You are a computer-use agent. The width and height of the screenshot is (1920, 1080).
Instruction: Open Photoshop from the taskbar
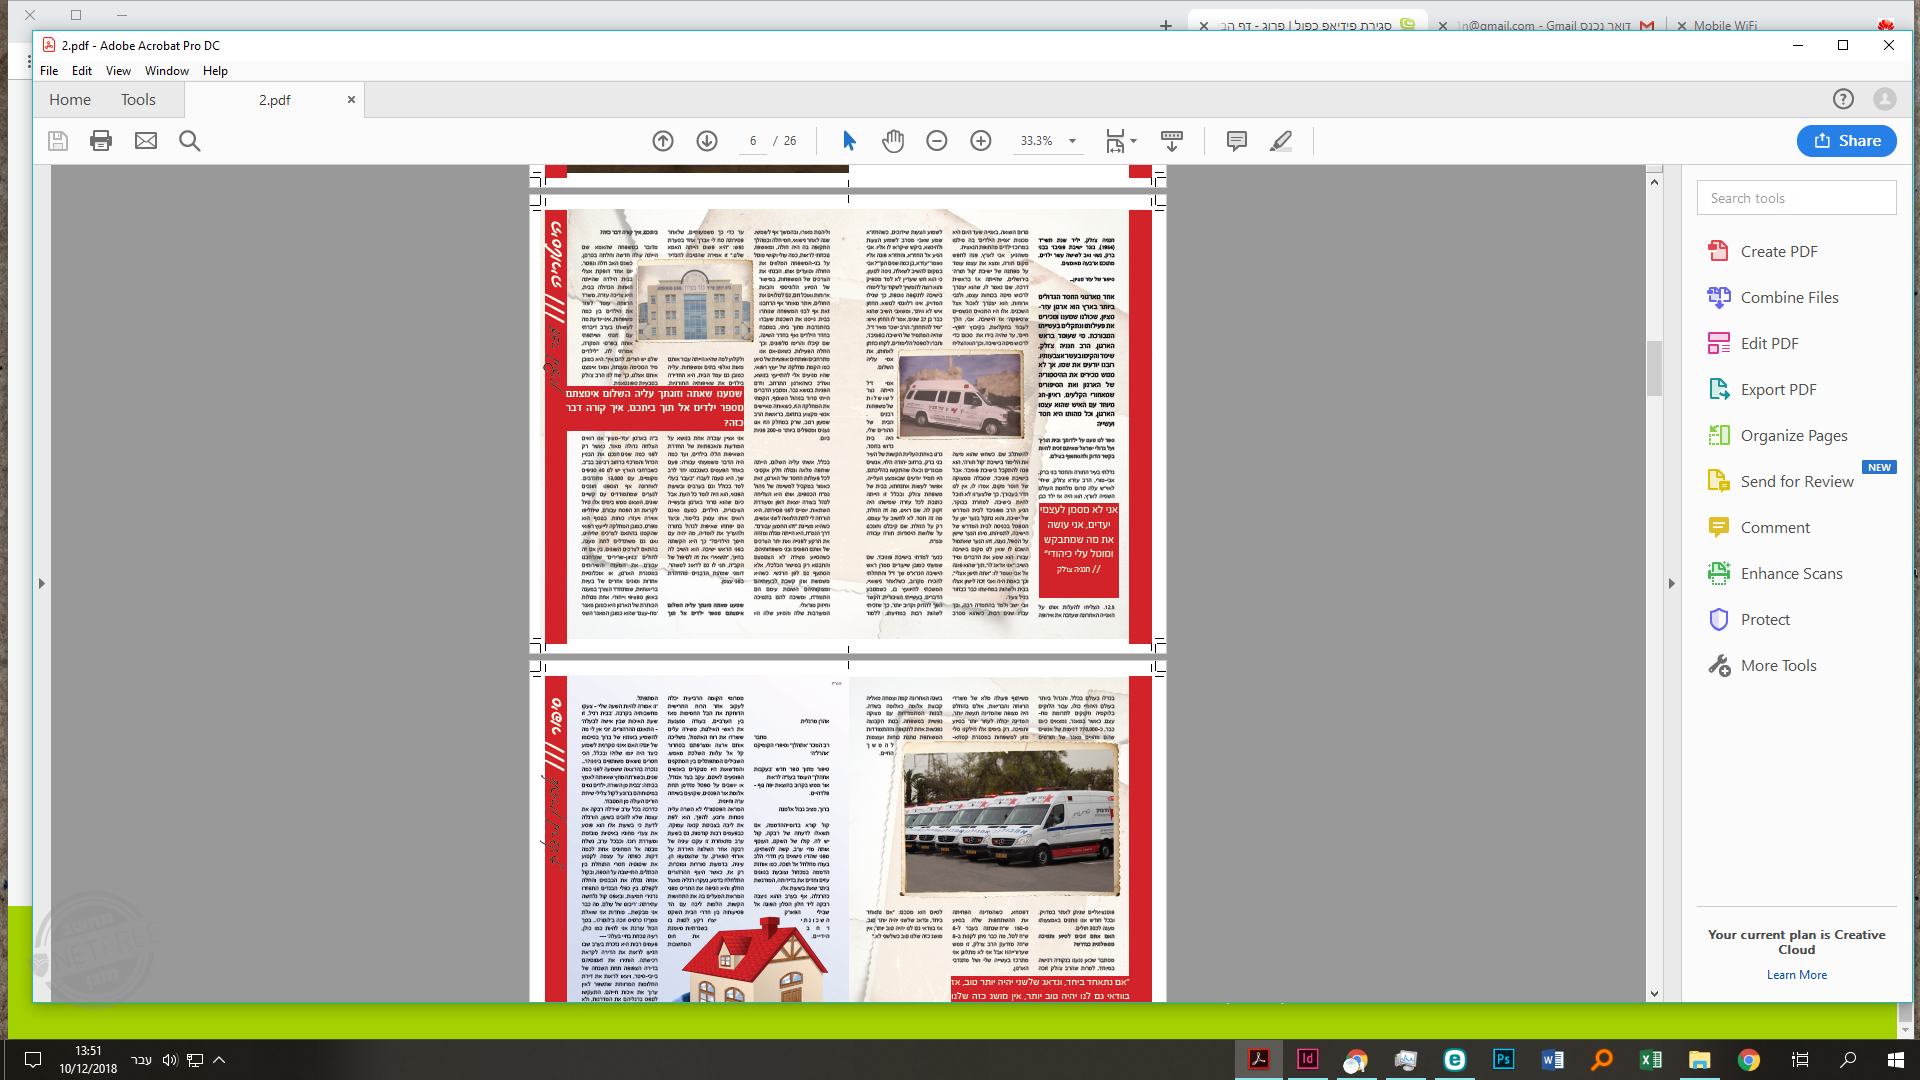coord(1503,1059)
